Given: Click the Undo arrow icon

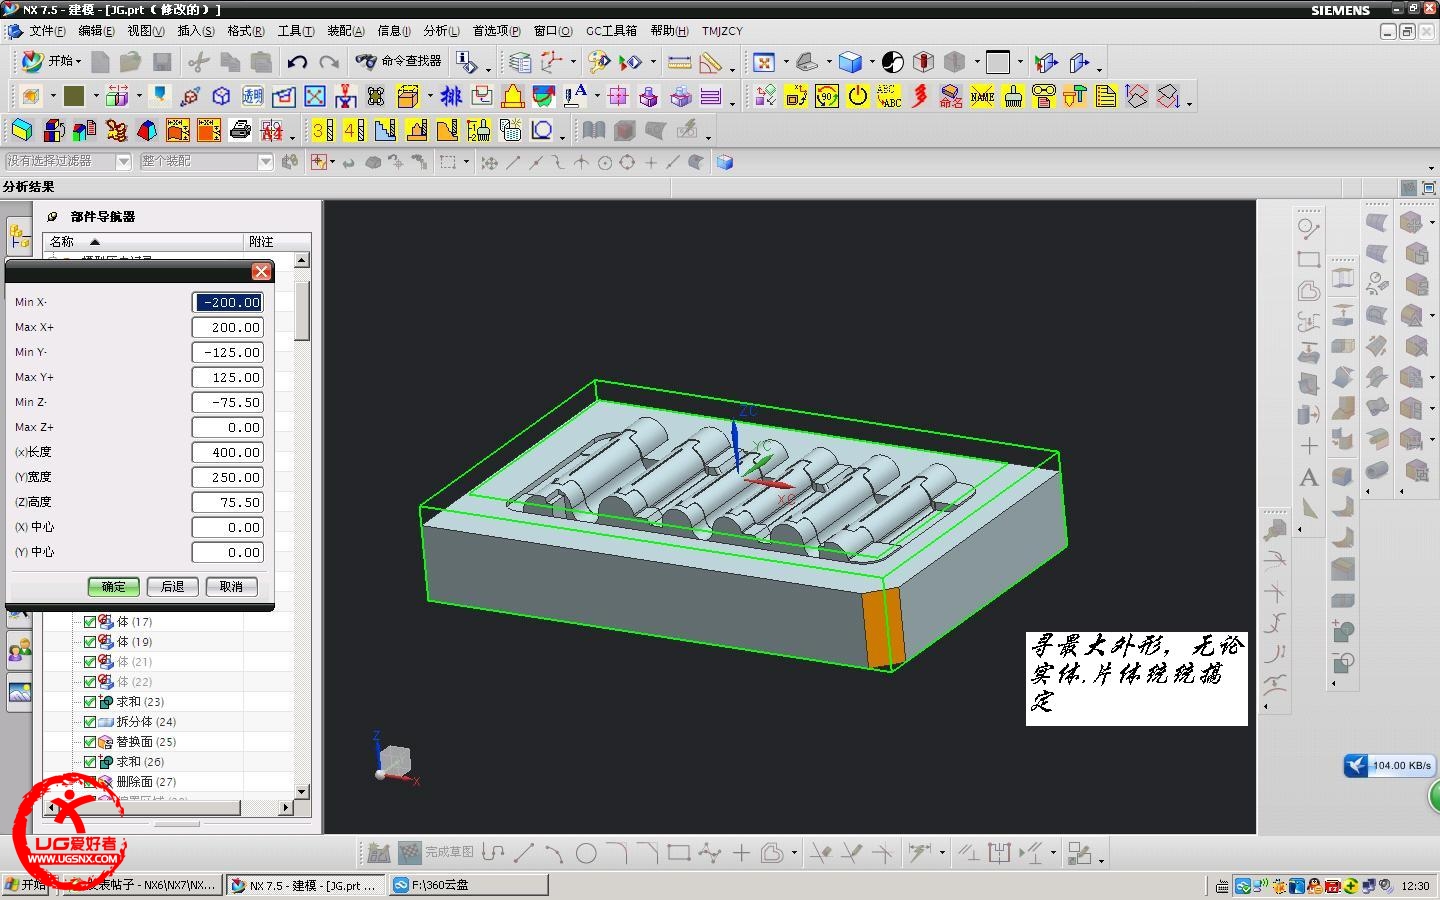Looking at the screenshot, I should pyautogui.click(x=297, y=62).
